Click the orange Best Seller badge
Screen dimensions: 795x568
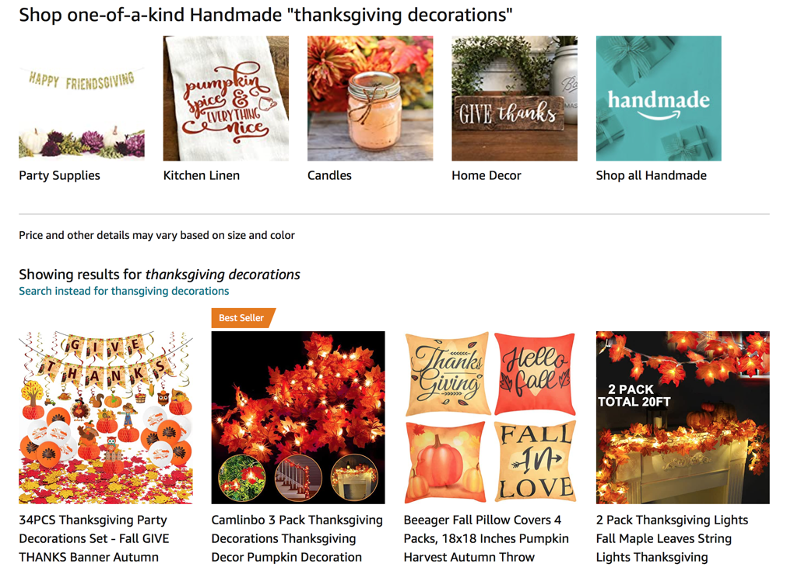click(242, 318)
